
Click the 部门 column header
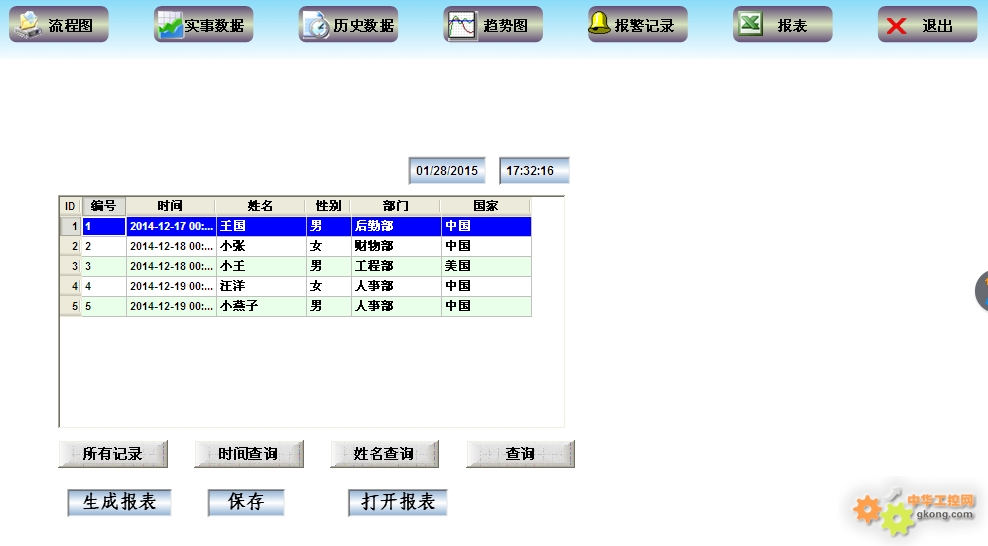[395, 206]
